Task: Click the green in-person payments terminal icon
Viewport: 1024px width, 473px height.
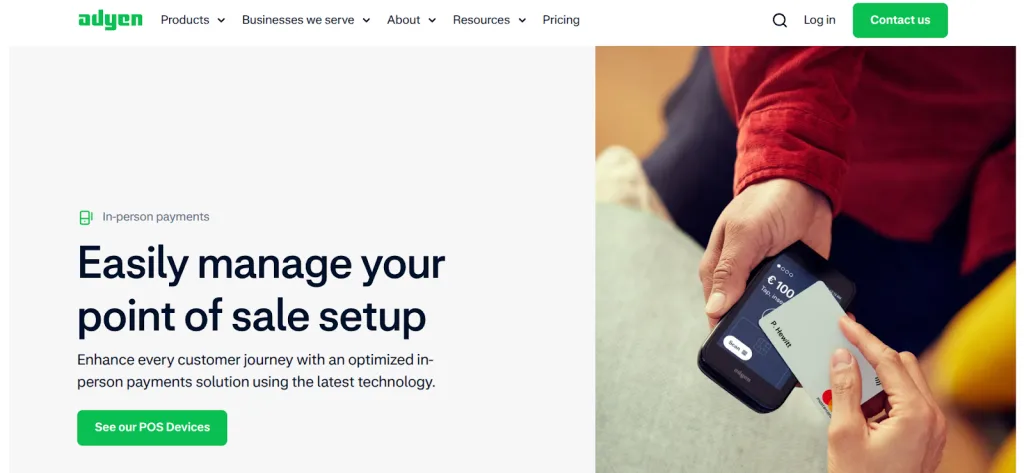Action: pyautogui.click(x=86, y=218)
